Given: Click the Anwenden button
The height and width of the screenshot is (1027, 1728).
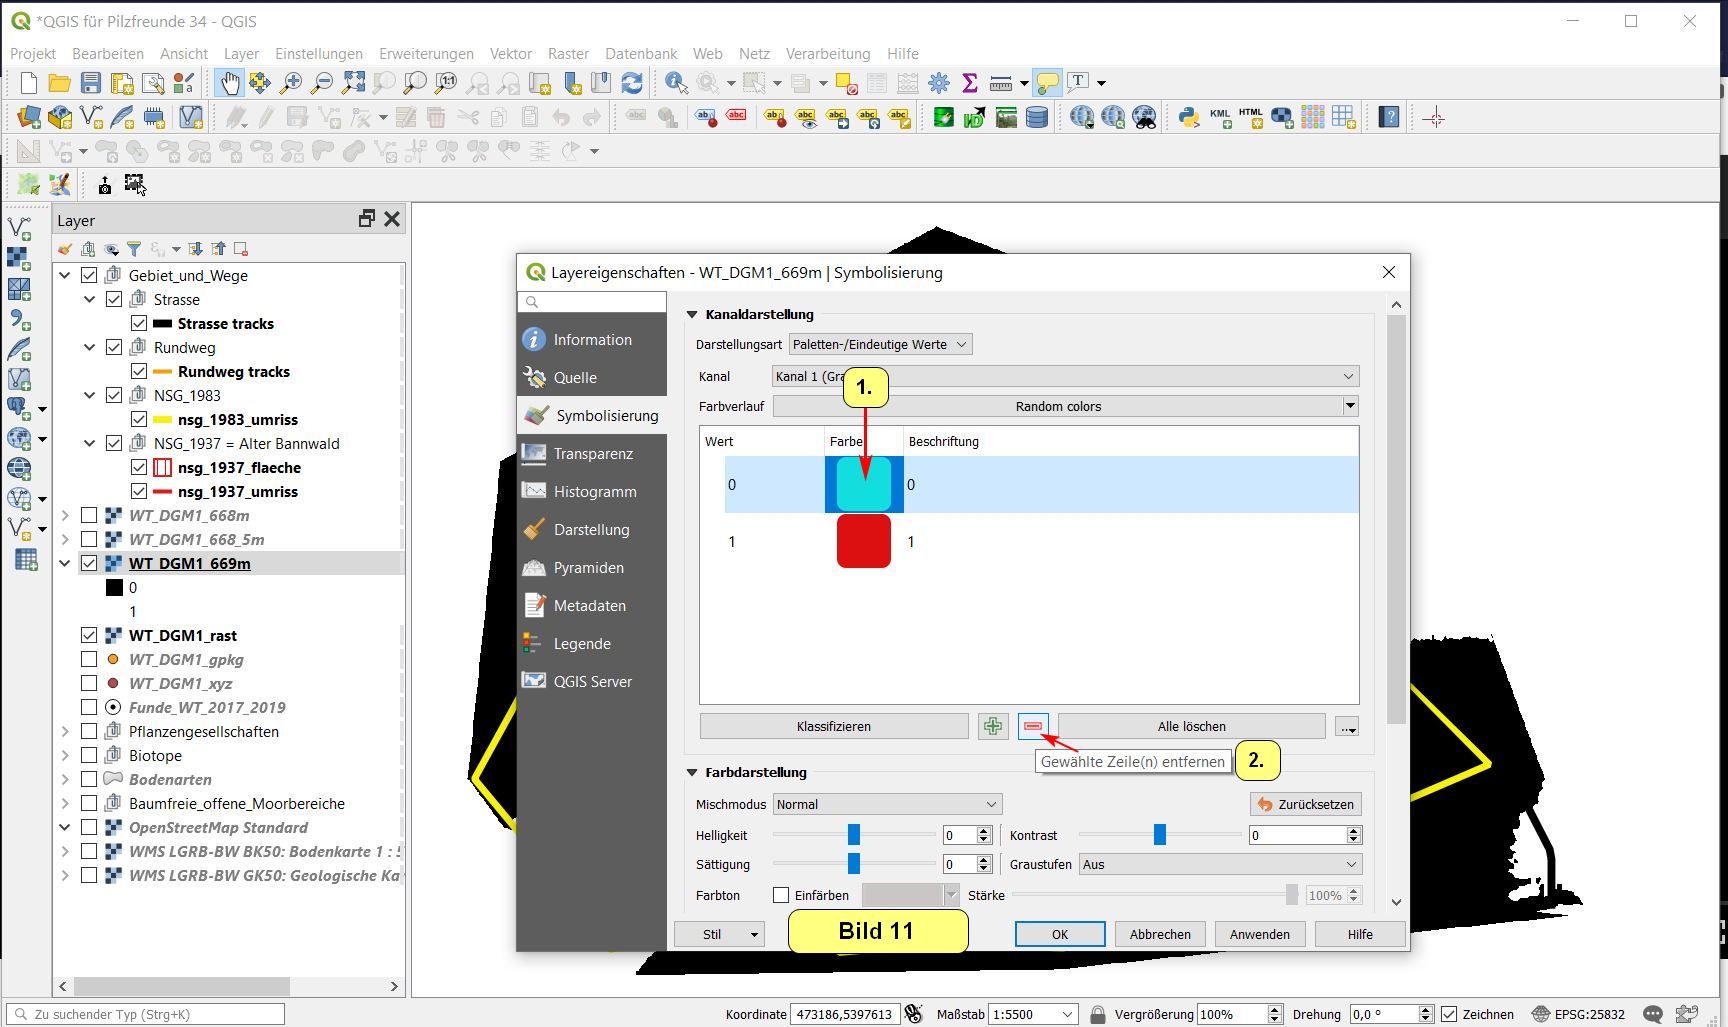Looking at the screenshot, I should (1259, 935).
